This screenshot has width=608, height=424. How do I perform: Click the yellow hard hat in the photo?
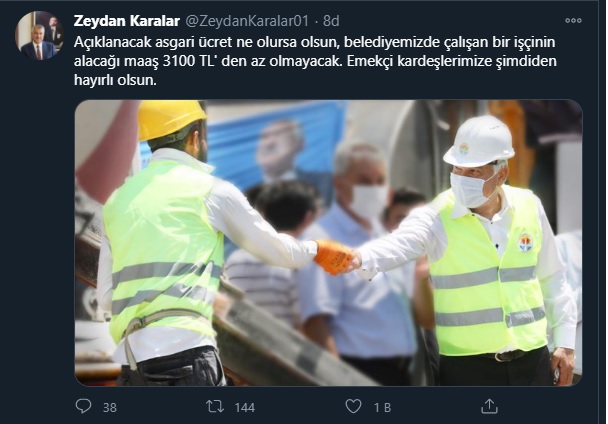click(171, 118)
